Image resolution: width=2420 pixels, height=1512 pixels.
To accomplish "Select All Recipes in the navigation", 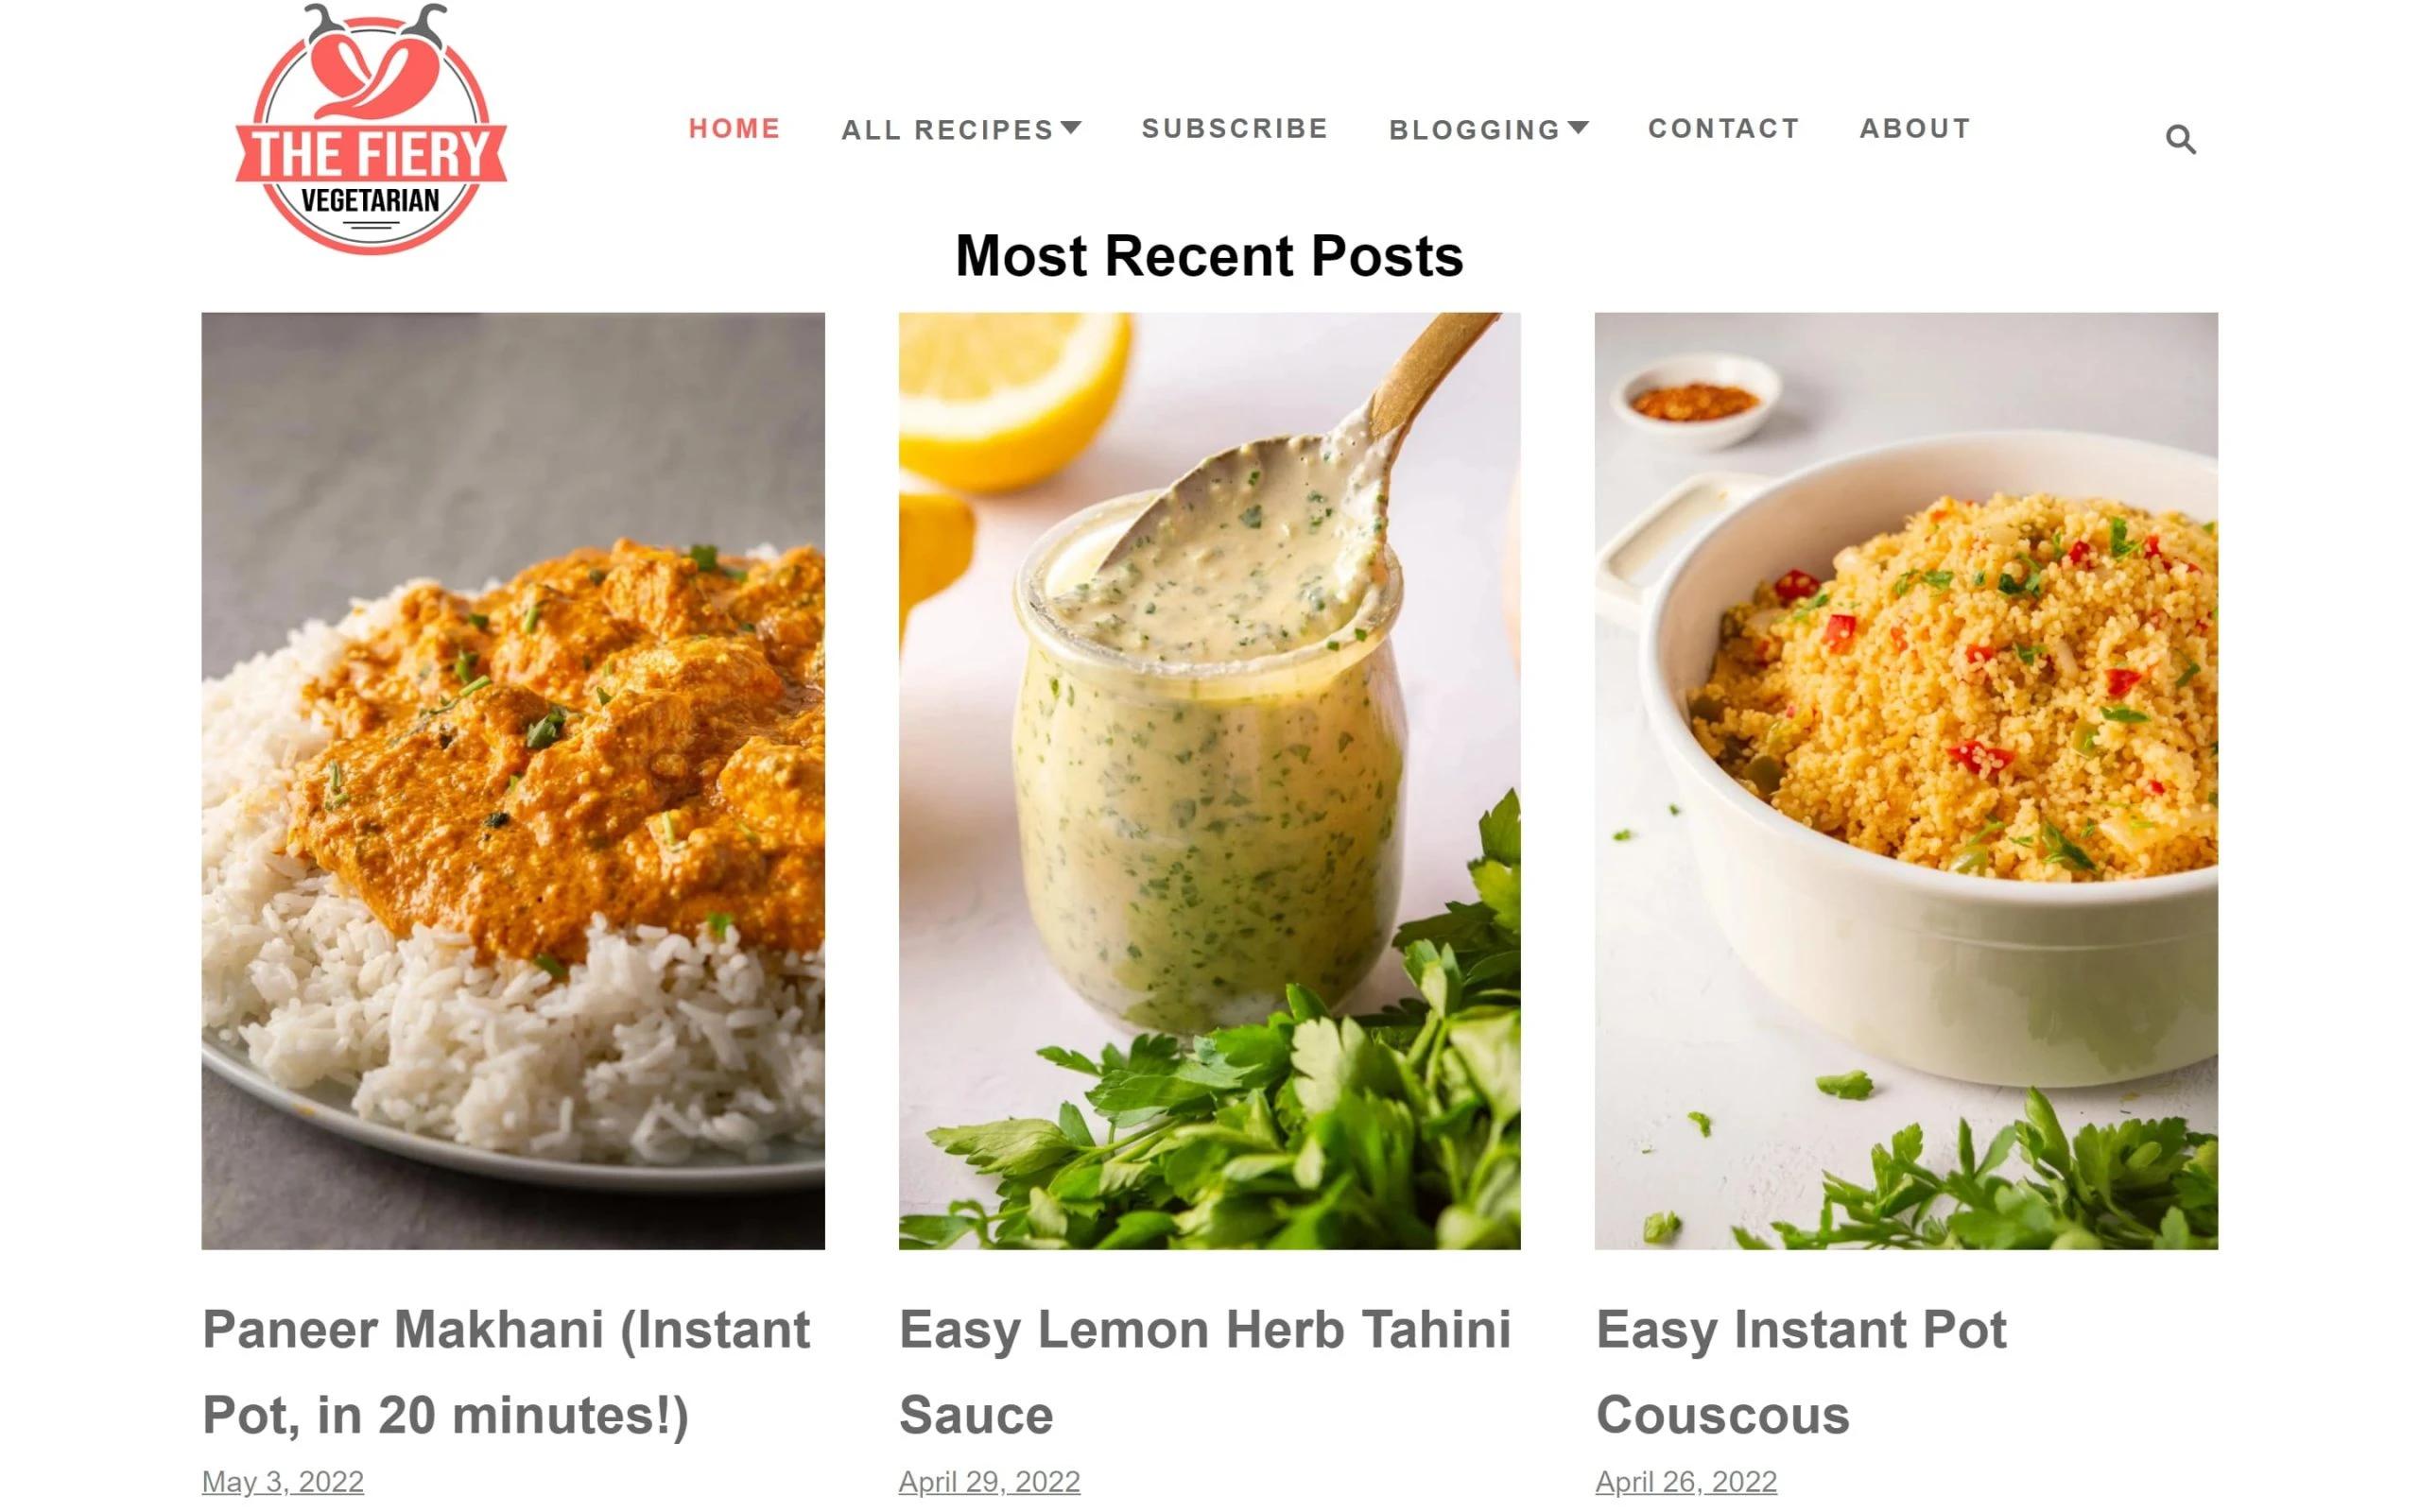I will point(948,130).
